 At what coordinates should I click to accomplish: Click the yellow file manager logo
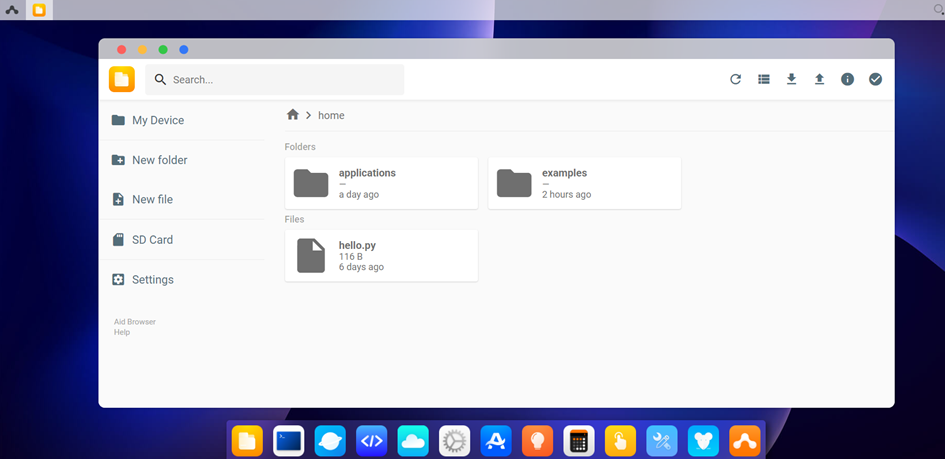click(122, 80)
